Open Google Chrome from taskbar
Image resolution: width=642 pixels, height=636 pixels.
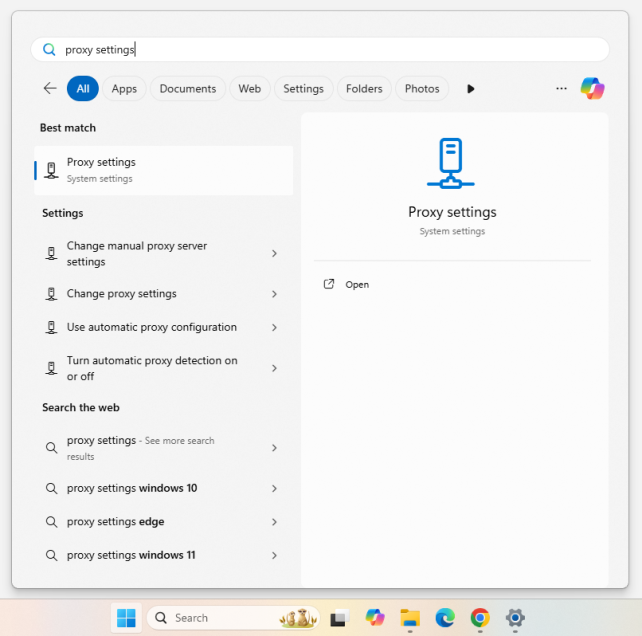tap(480, 618)
